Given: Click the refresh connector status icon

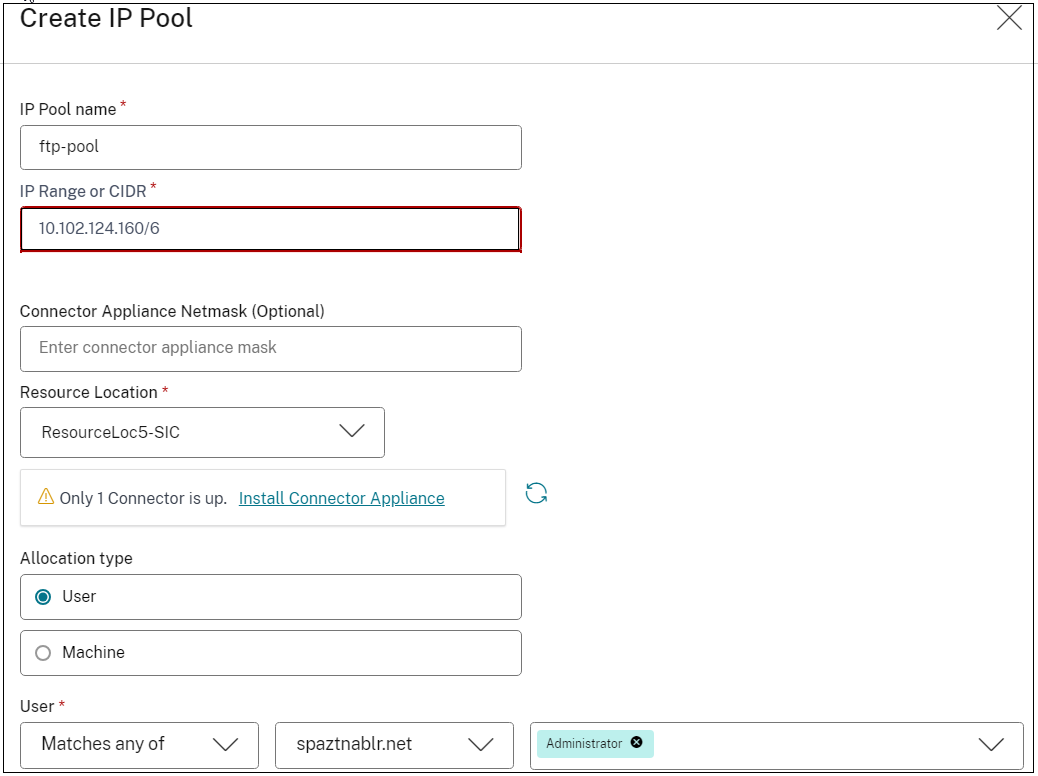Looking at the screenshot, I should point(537,493).
